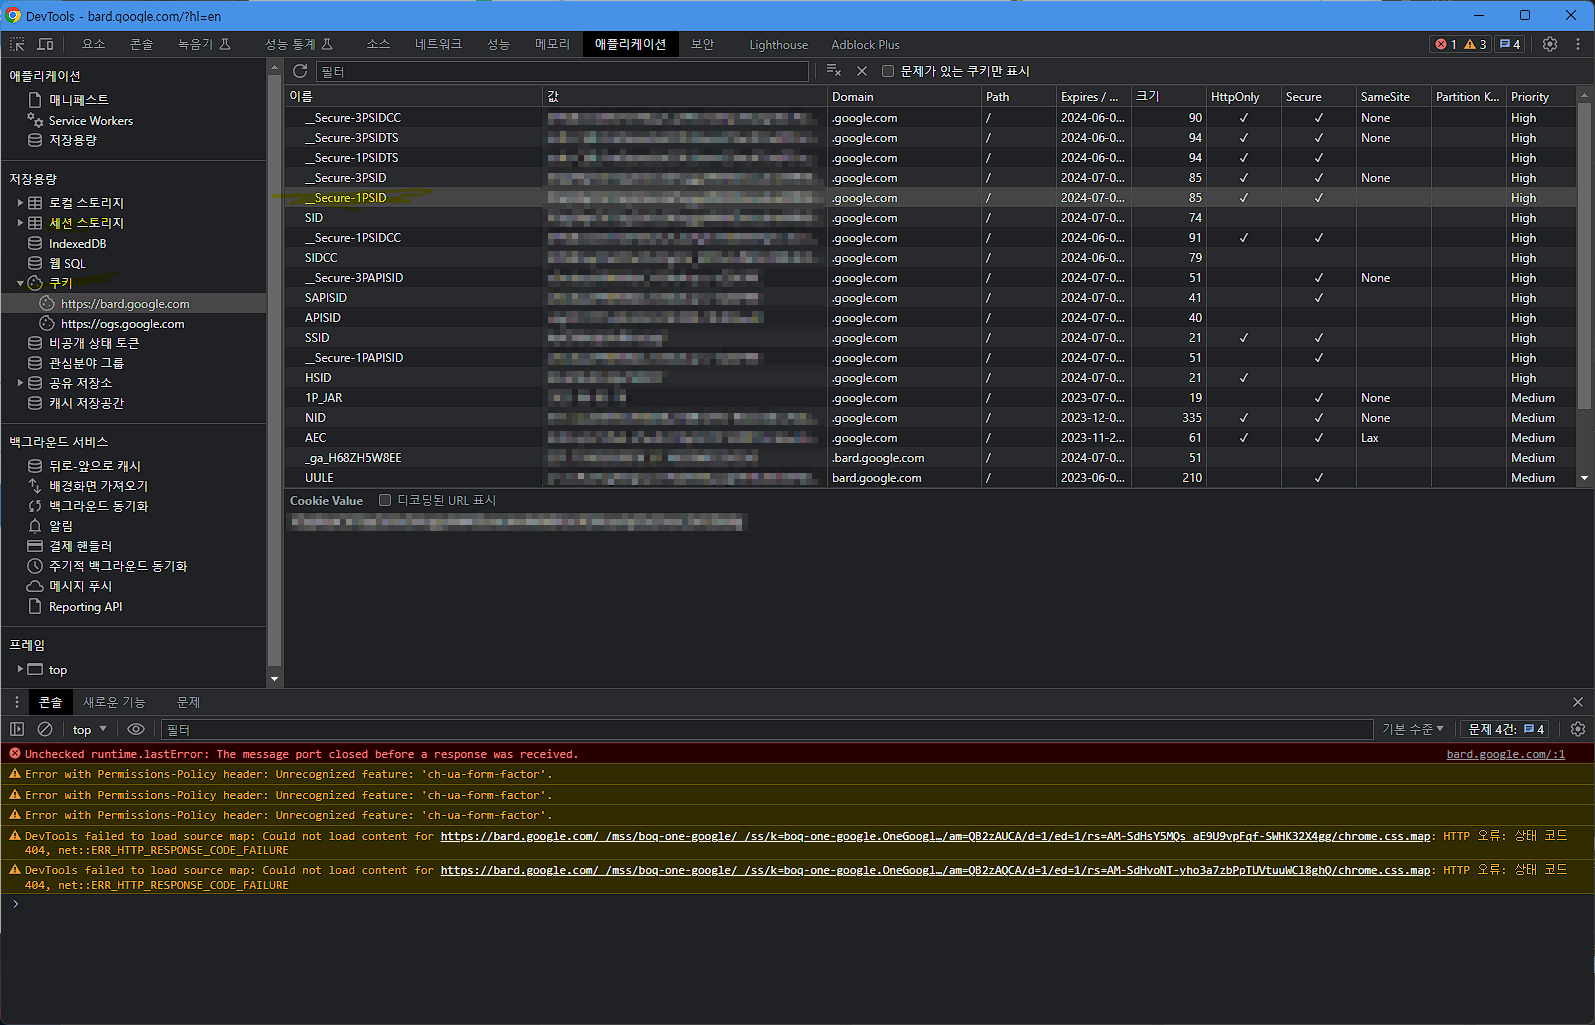The width and height of the screenshot is (1595, 1025).
Task: Expand the Shared Storage tree node
Action: tap(20, 383)
